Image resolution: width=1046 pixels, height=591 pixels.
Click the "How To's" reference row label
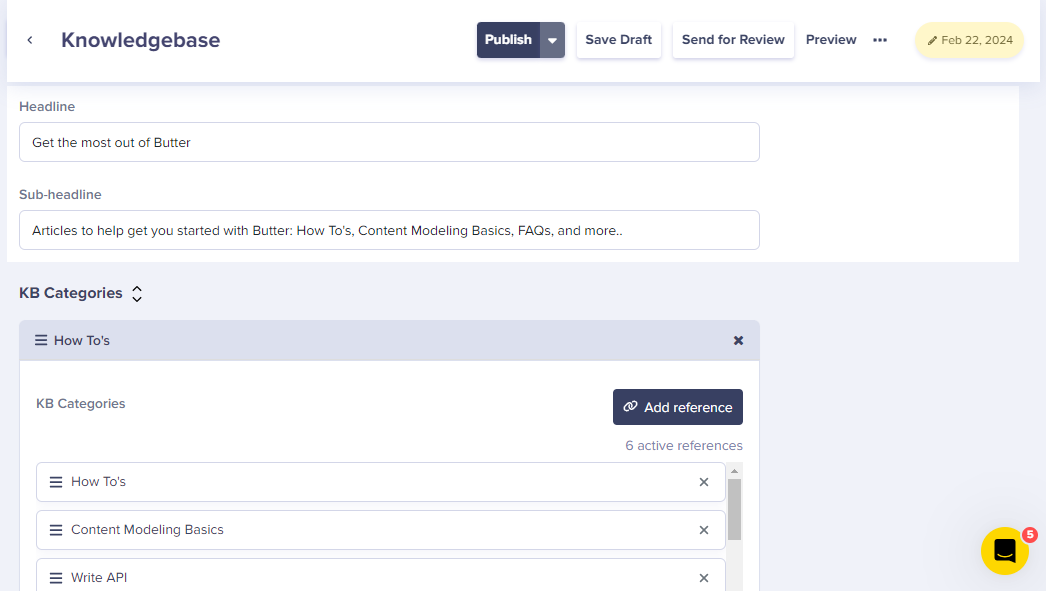(99, 482)
